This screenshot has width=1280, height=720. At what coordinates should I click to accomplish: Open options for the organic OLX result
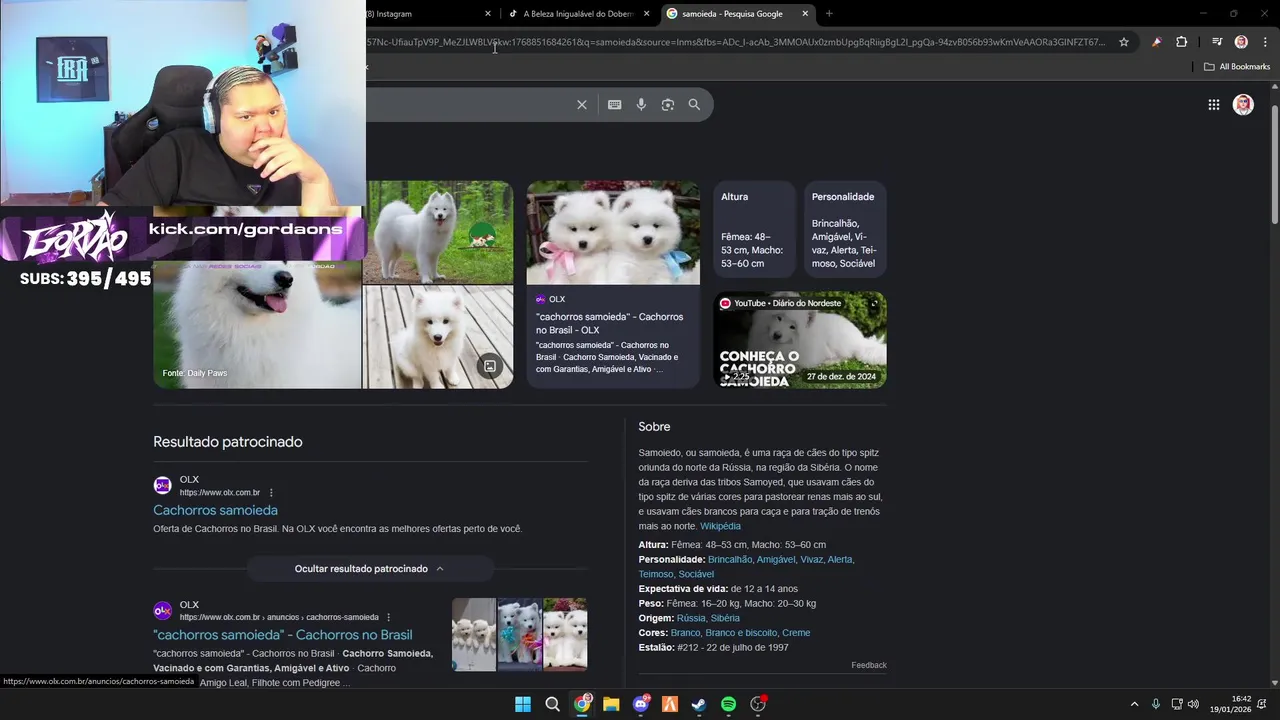pos(389,617)
